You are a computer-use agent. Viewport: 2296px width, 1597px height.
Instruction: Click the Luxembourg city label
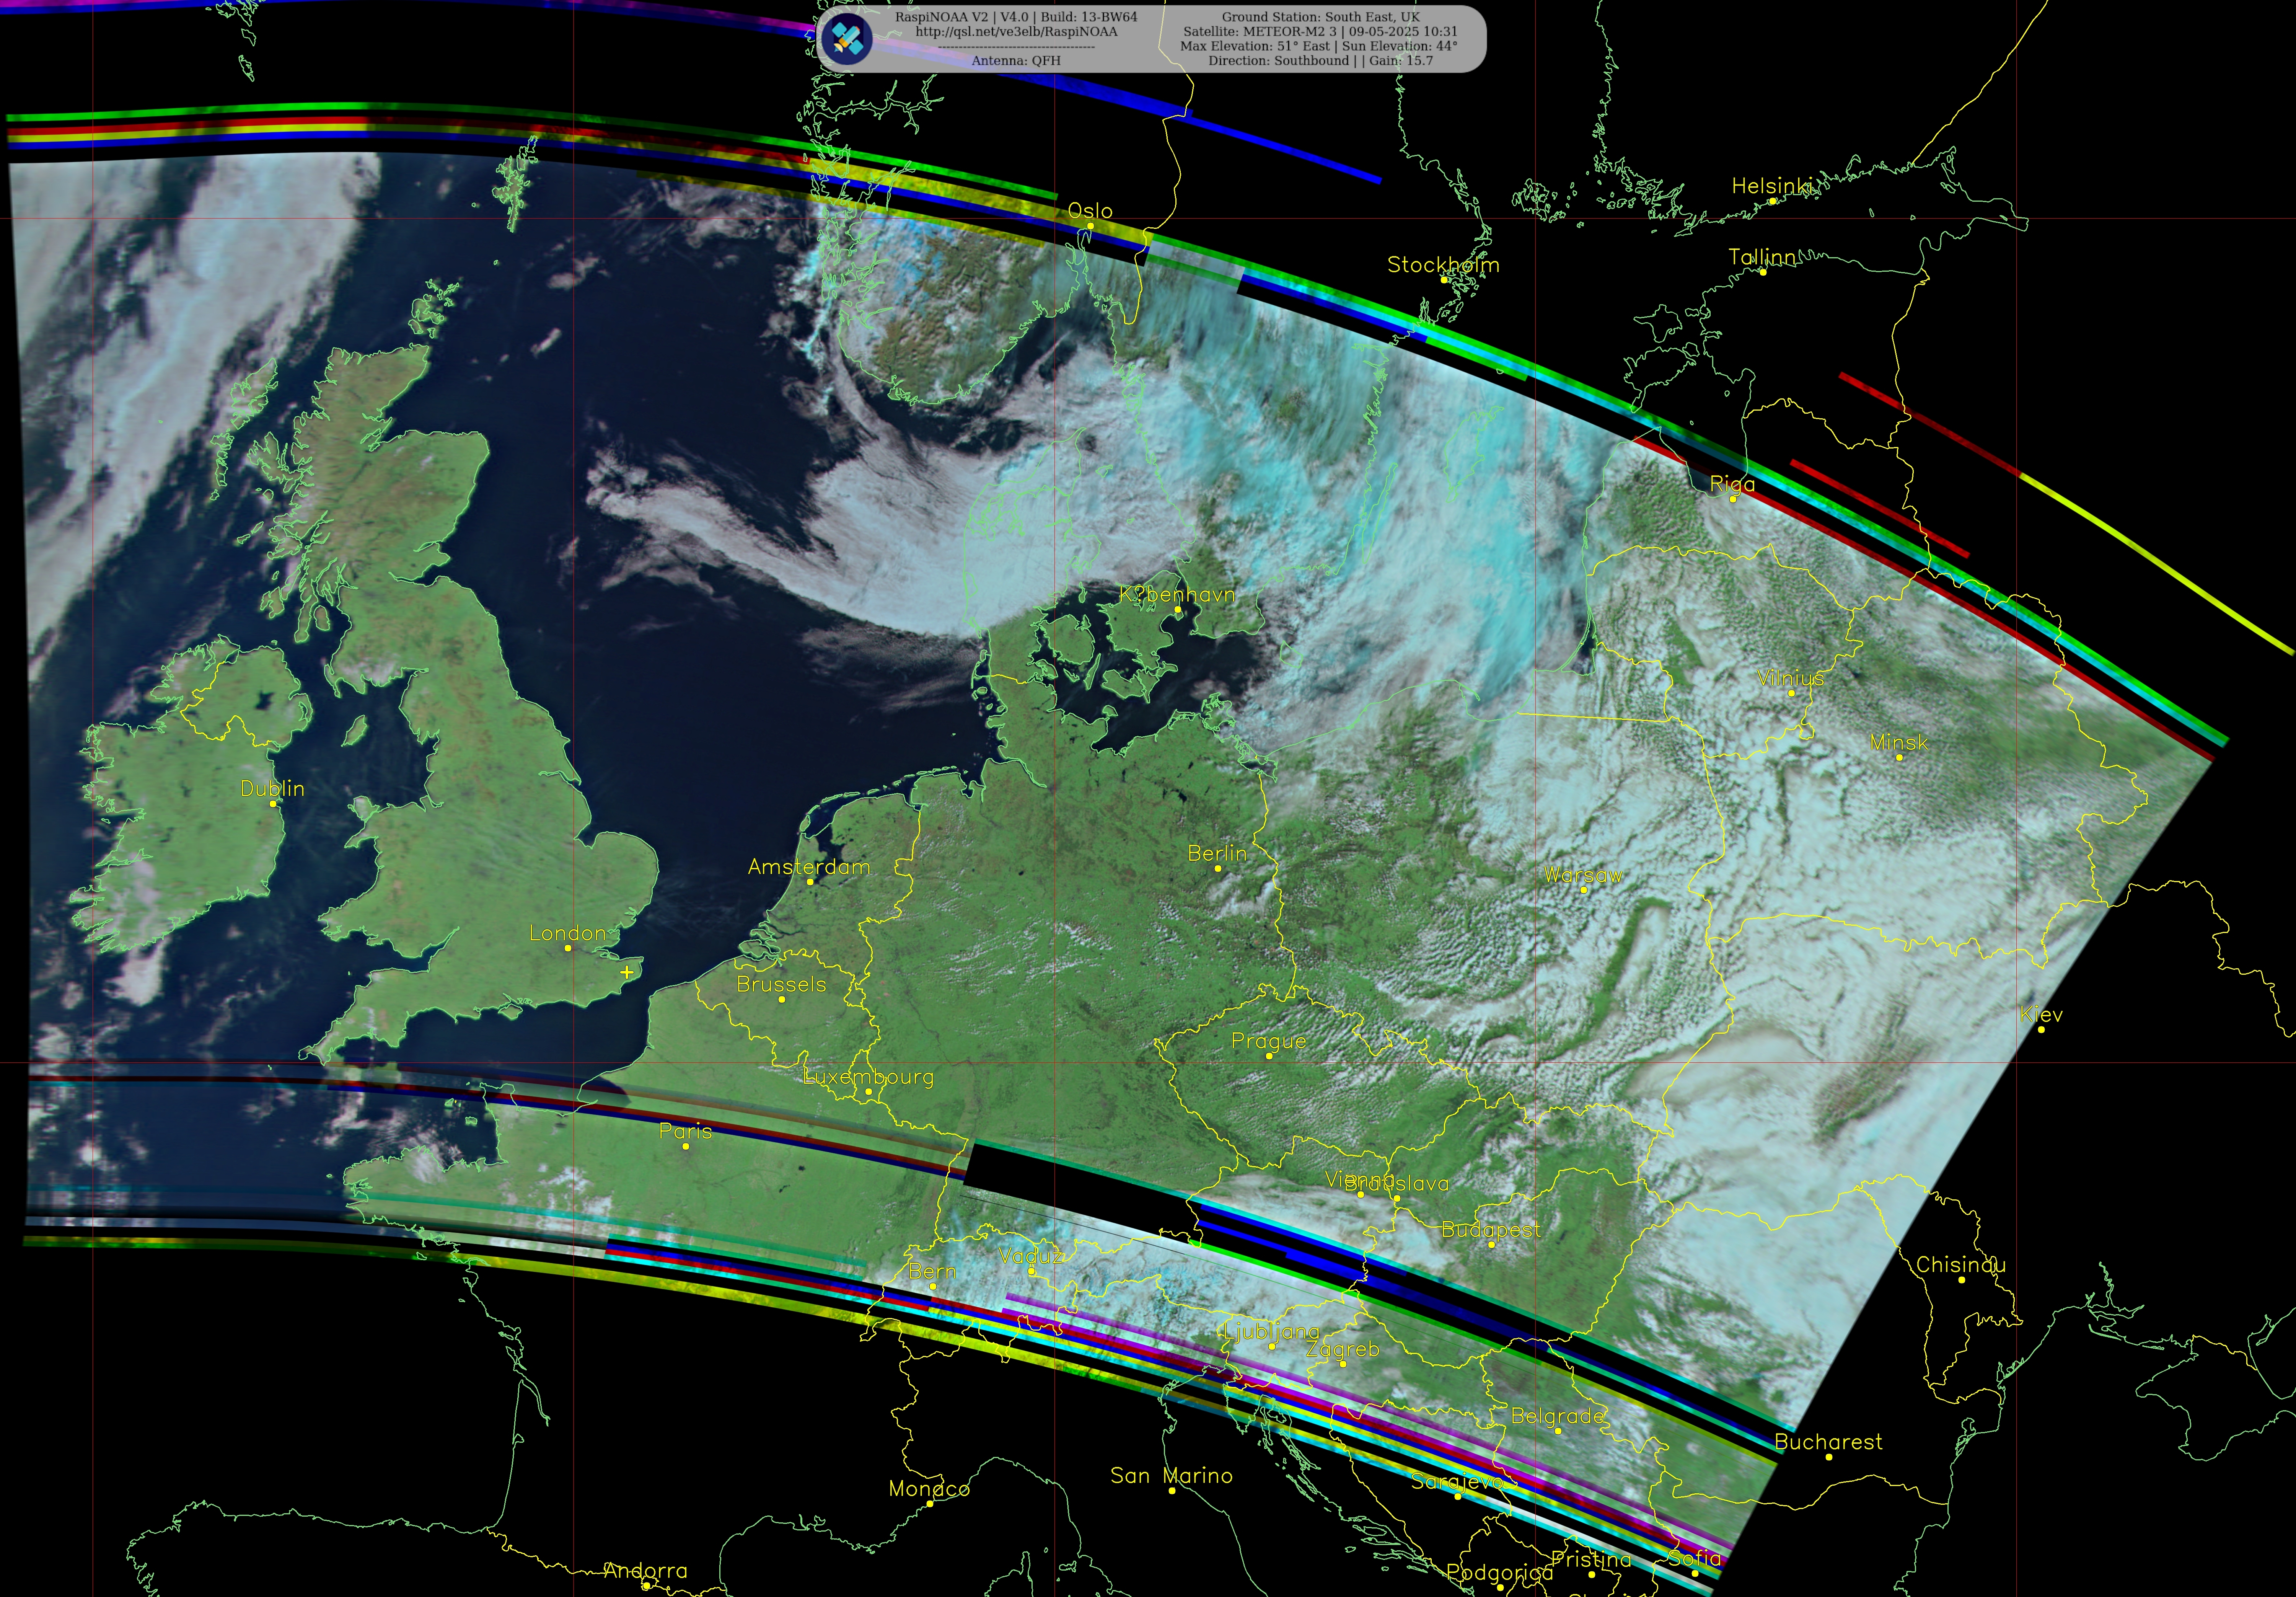(868, 1077)
